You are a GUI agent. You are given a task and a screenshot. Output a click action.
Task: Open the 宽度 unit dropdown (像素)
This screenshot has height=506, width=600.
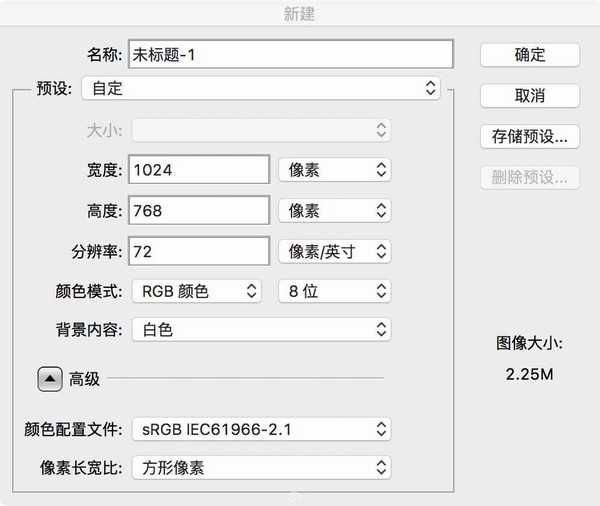[x=334, y=170]
